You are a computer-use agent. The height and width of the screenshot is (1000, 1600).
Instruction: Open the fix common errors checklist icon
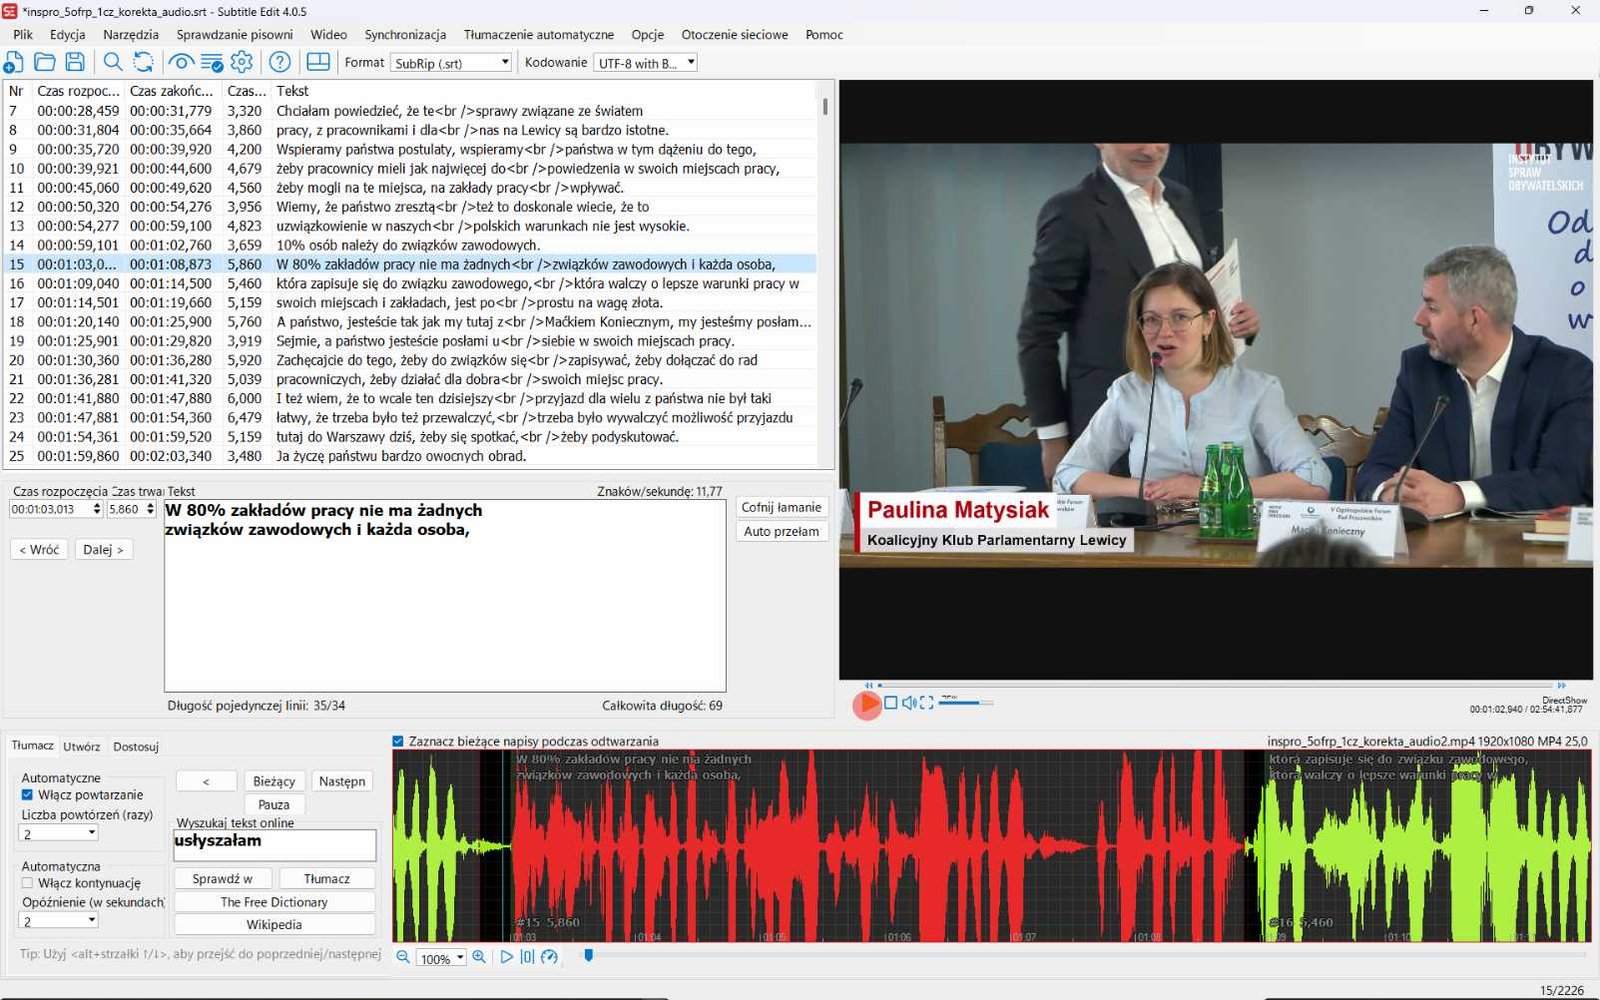click(212, 62)
